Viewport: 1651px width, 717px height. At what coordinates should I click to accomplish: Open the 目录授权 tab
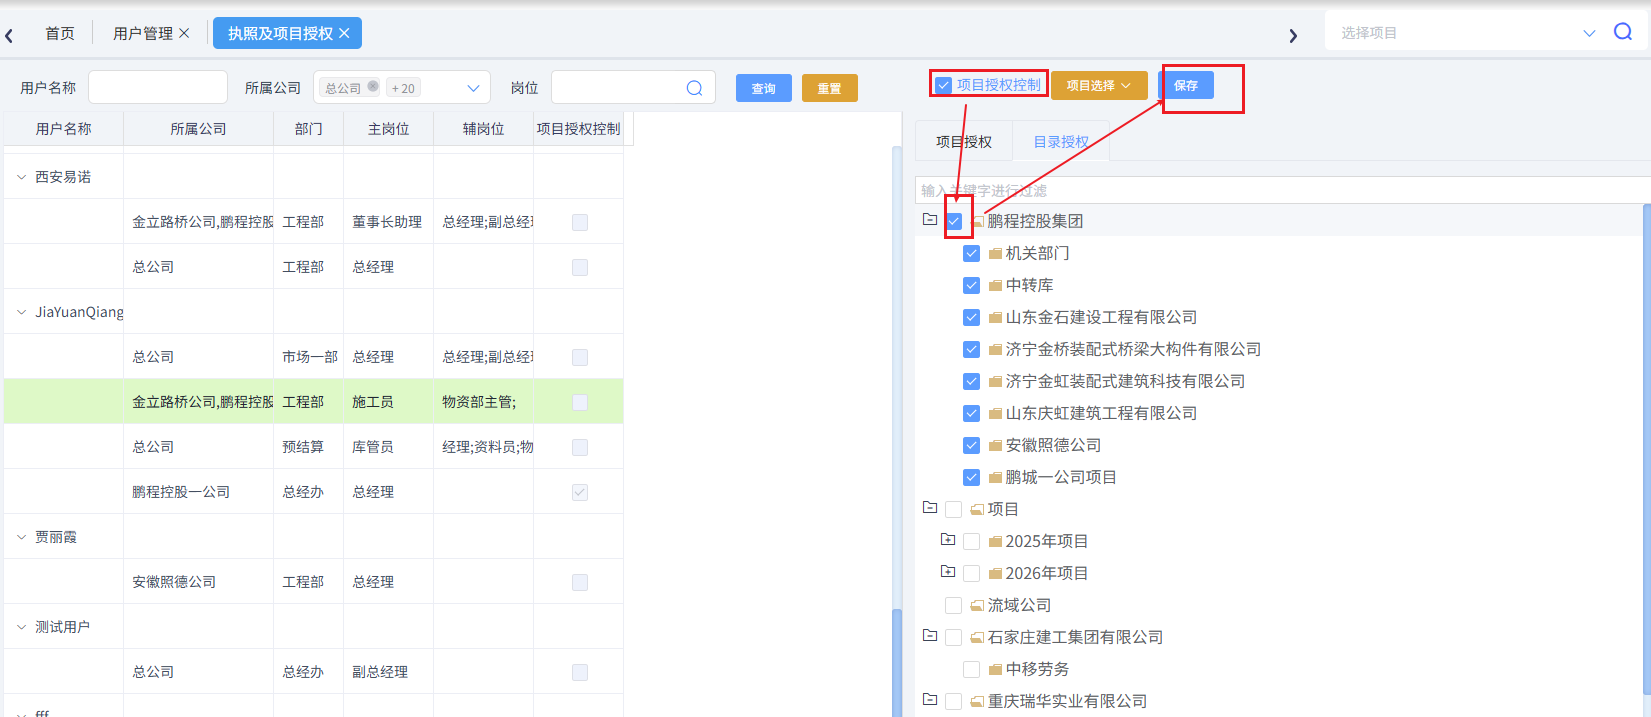pyautogui.click(x=1061, y=141)
